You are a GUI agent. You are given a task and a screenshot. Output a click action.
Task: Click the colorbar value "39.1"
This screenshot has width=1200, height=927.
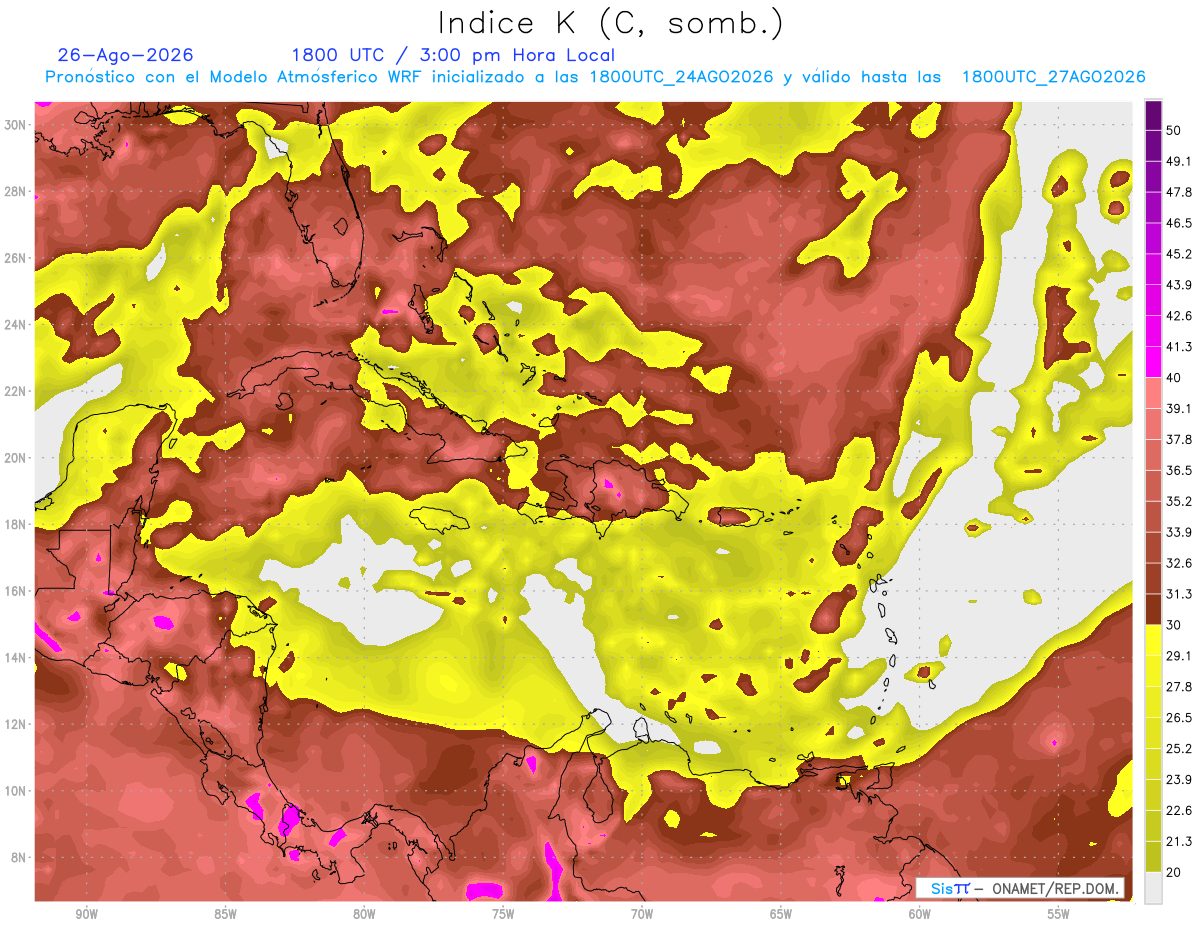pyautogui.click(x=1179, y=408)
